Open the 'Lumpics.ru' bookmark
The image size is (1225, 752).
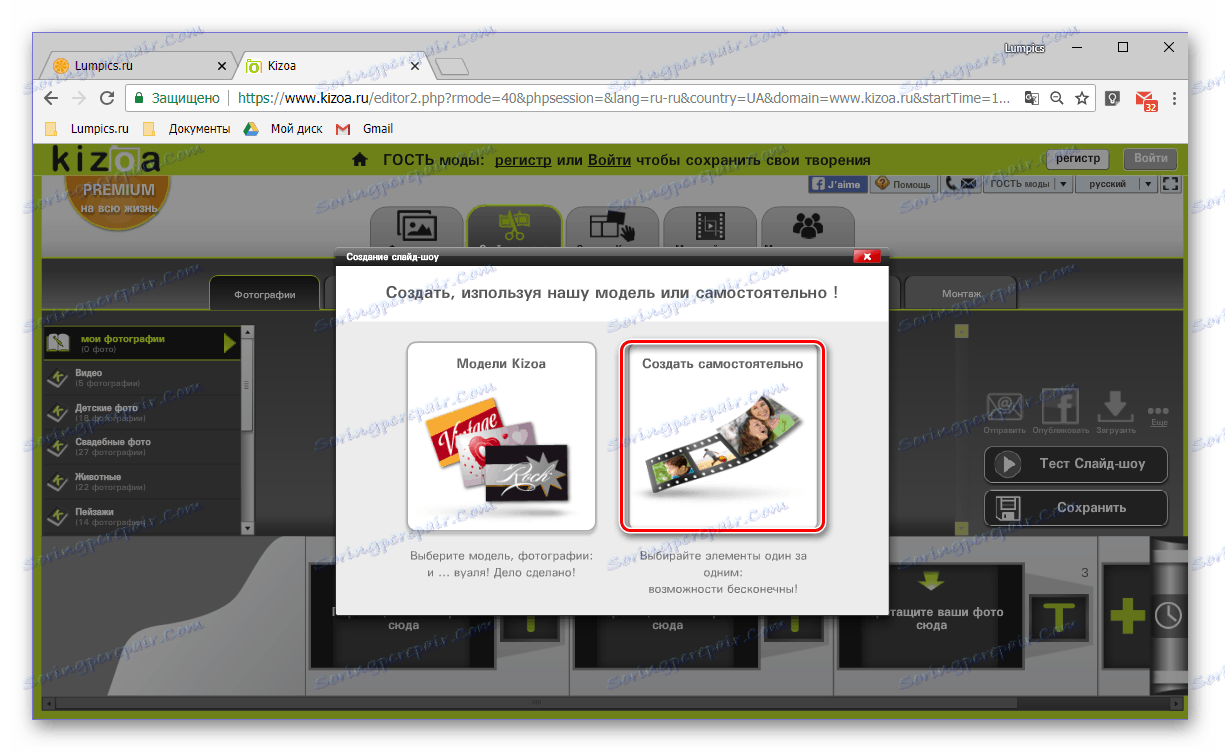tap(88, 128)
